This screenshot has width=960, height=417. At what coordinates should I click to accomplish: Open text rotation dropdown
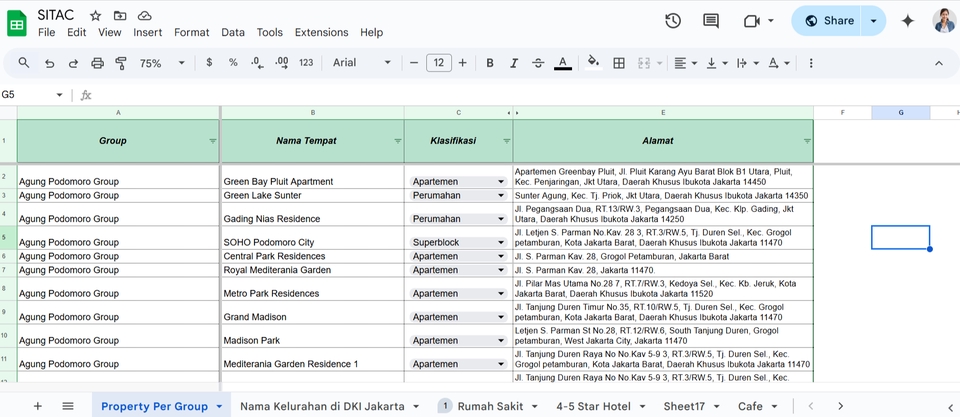click(779, 63)
